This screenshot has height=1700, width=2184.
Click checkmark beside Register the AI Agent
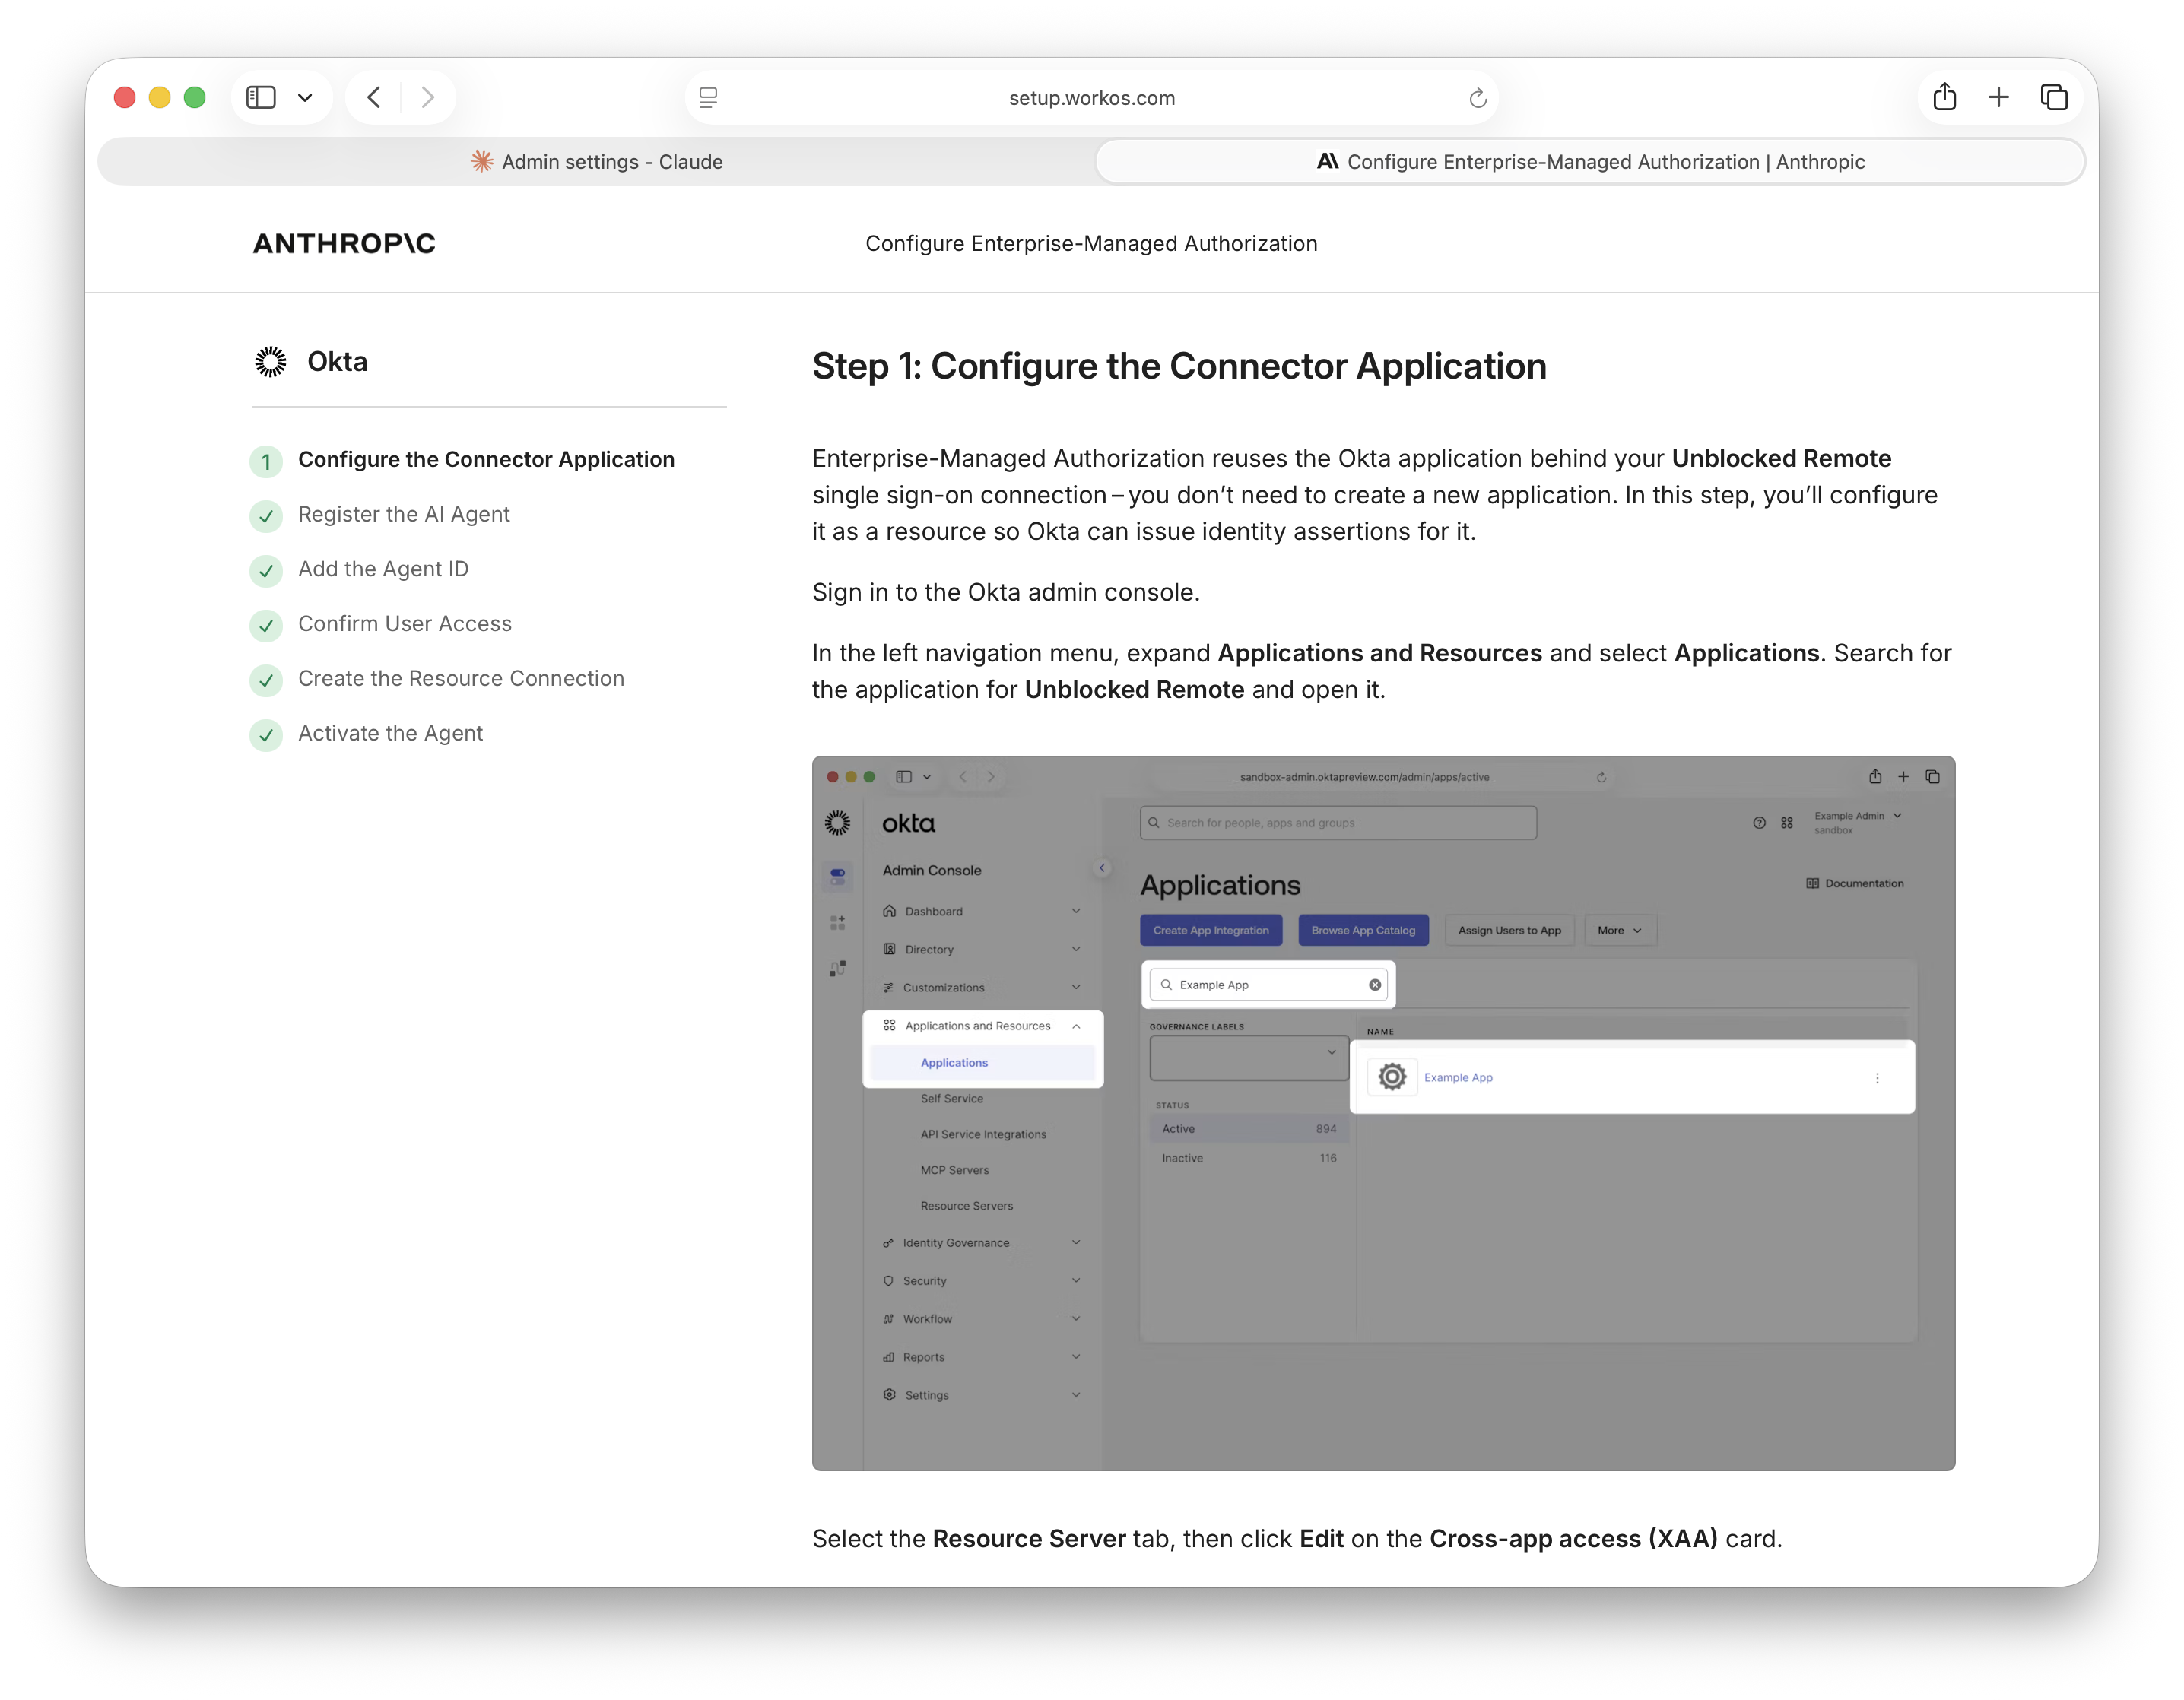tap(266, 516)
